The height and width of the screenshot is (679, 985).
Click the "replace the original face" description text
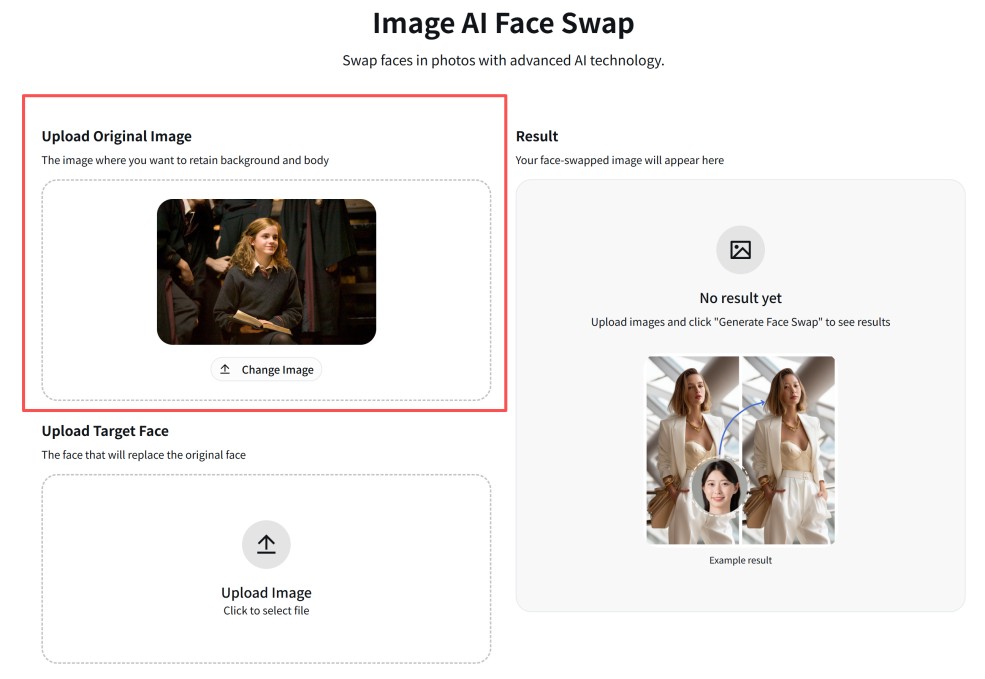pyautogui.click(x=143, y=455)
